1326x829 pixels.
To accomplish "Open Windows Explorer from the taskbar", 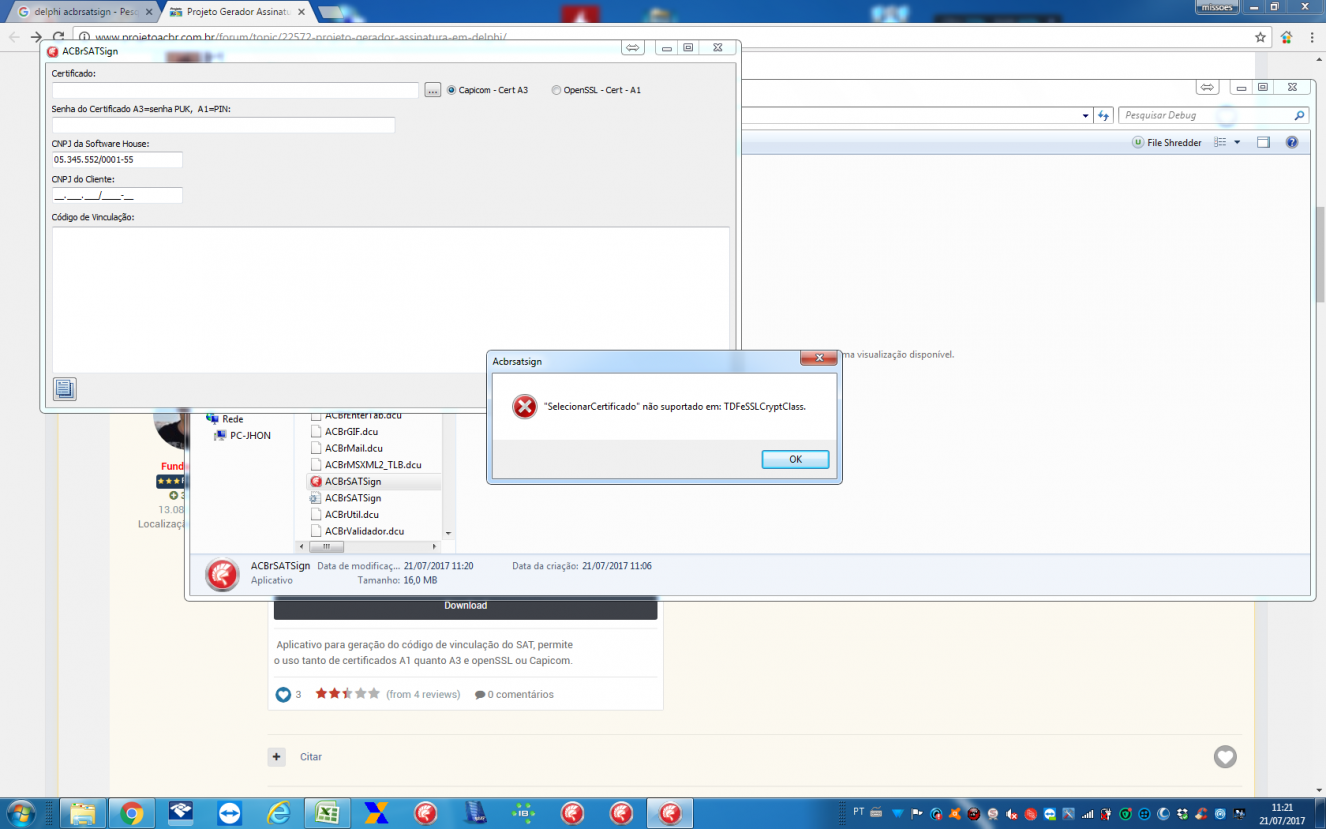I will pyautogui.click(x=83, y=813).
